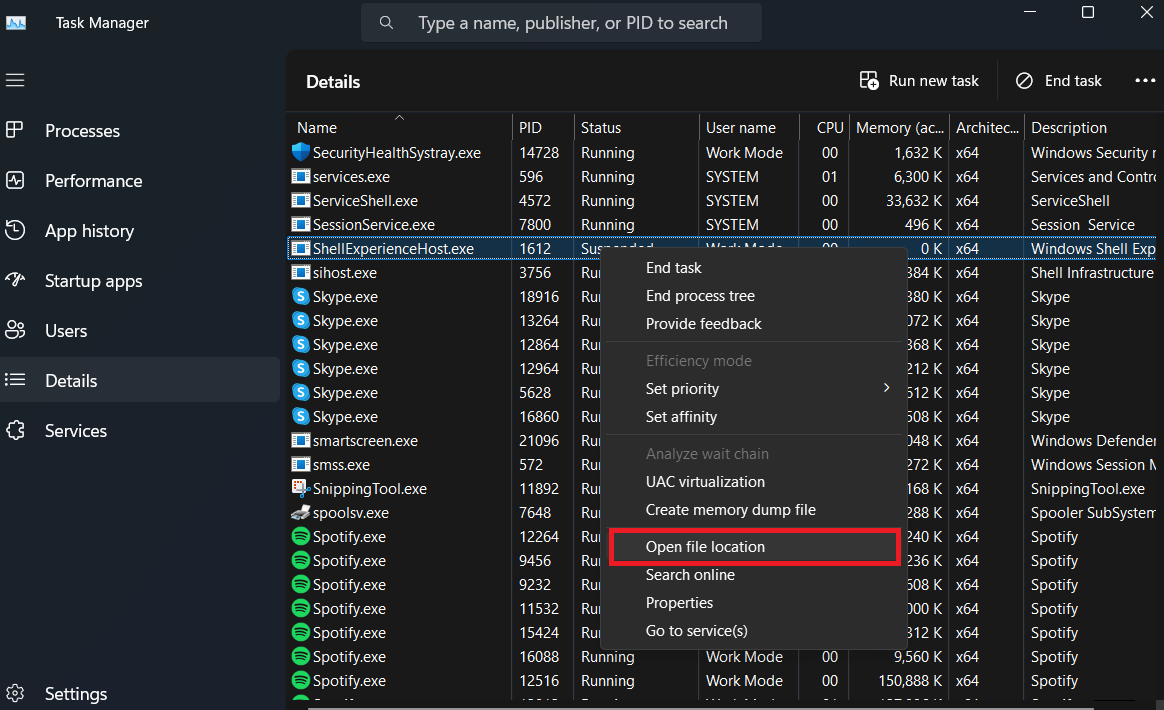Open the App history page
This screenshot has height=710, width=1164.
pos(140,231)
